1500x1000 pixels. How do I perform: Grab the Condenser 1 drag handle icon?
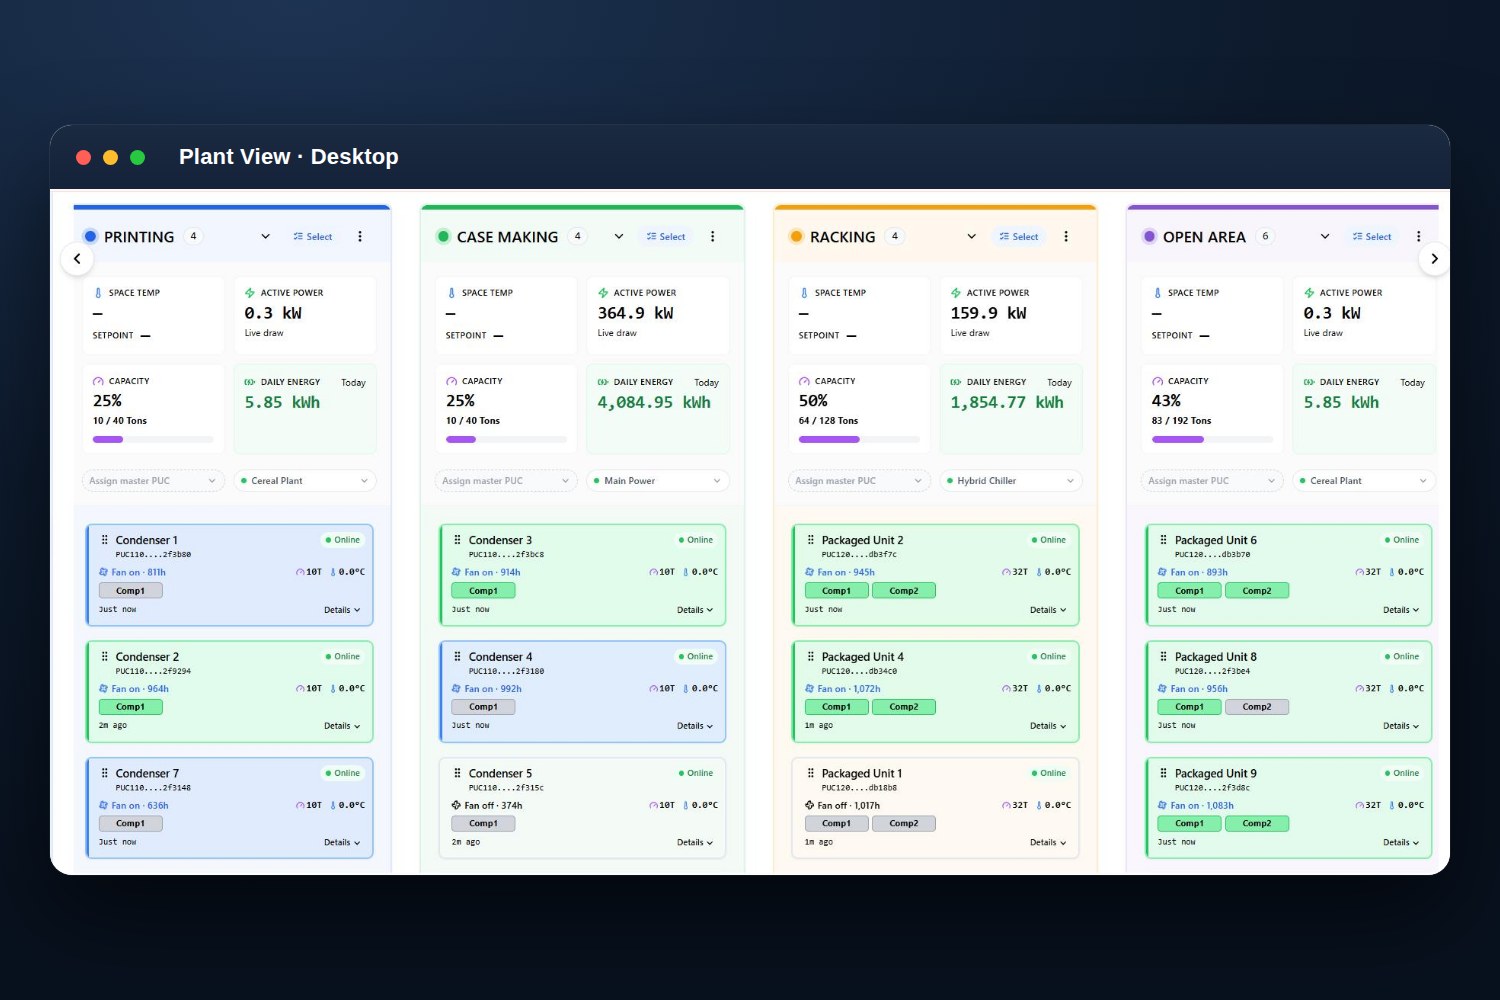(x=104, y=540)
